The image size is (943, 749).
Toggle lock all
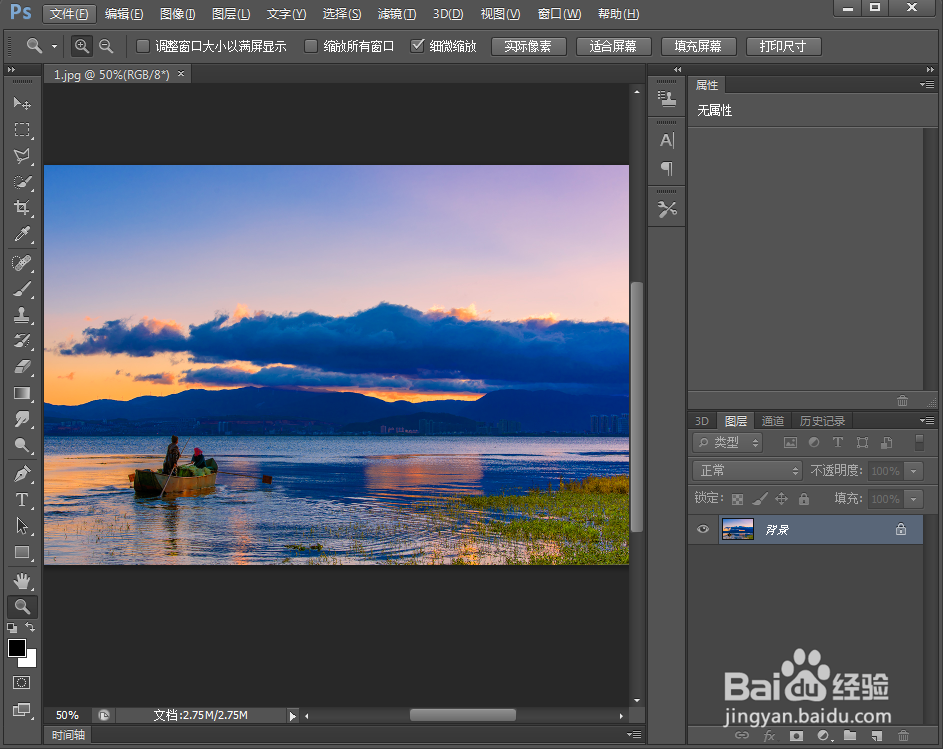(803, 499)
